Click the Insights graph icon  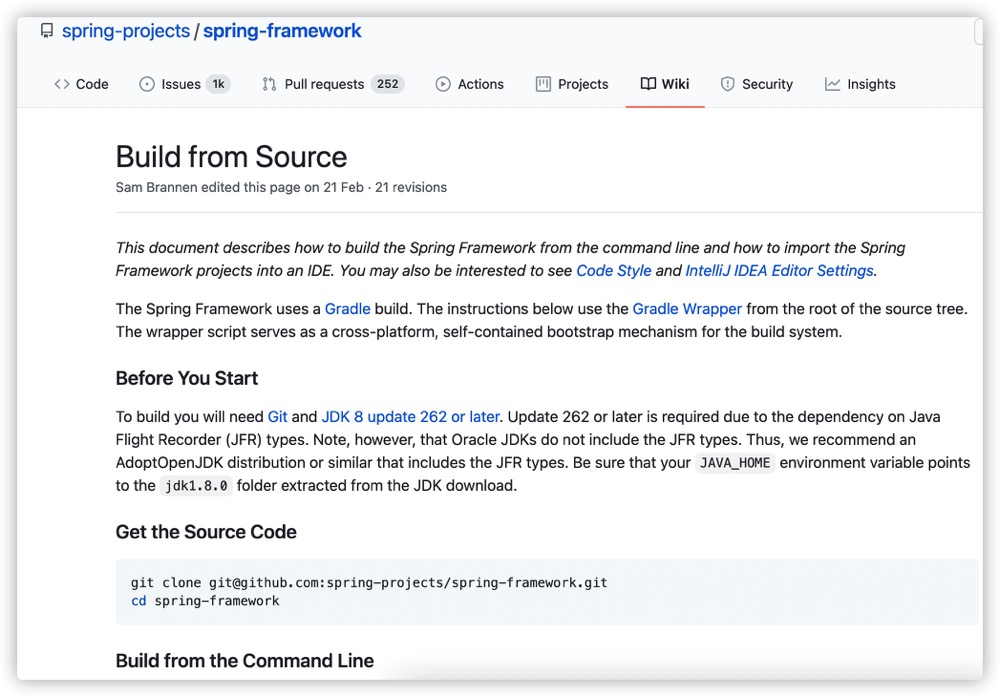[x=832, y=84]
